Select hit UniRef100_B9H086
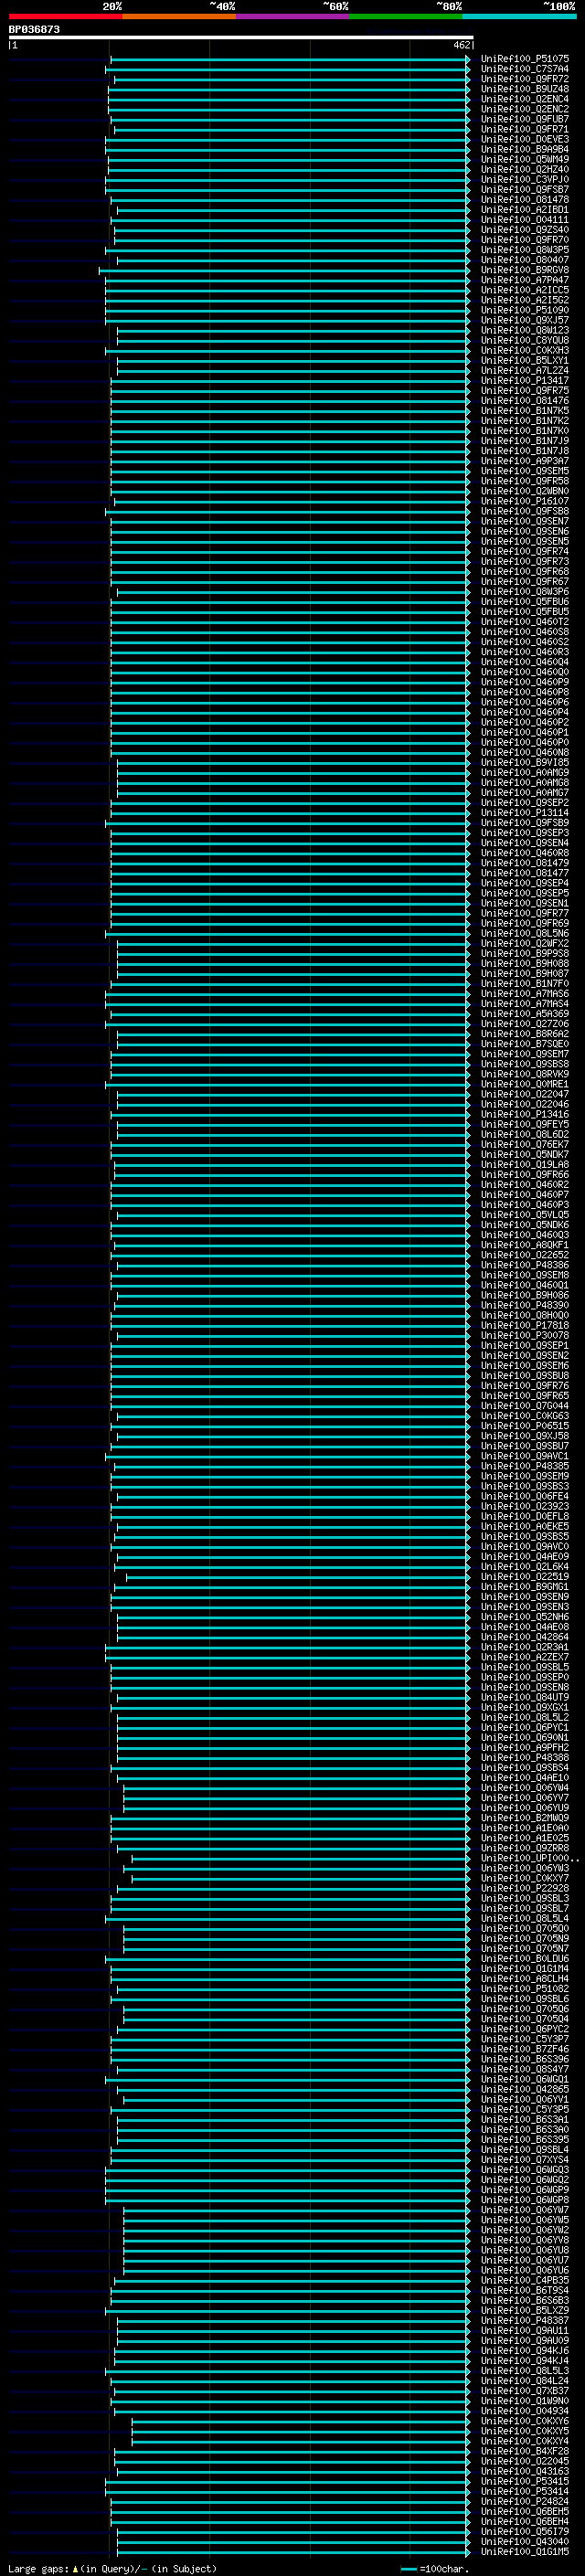This screenshot has height=2576, width=585. (x=524, y=1295)
